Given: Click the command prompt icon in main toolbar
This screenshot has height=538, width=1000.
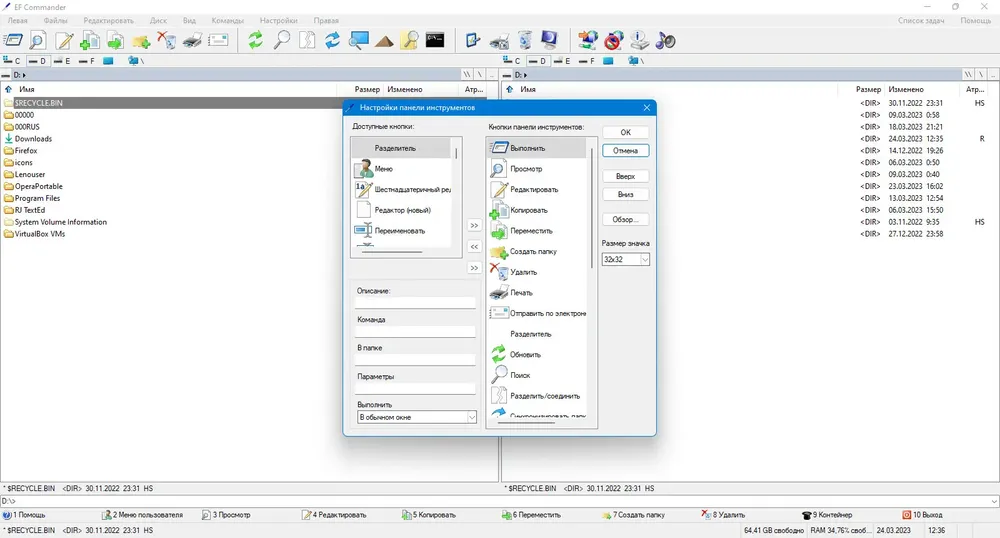Looking at the screenshot, I should click(x=435, y=40).
